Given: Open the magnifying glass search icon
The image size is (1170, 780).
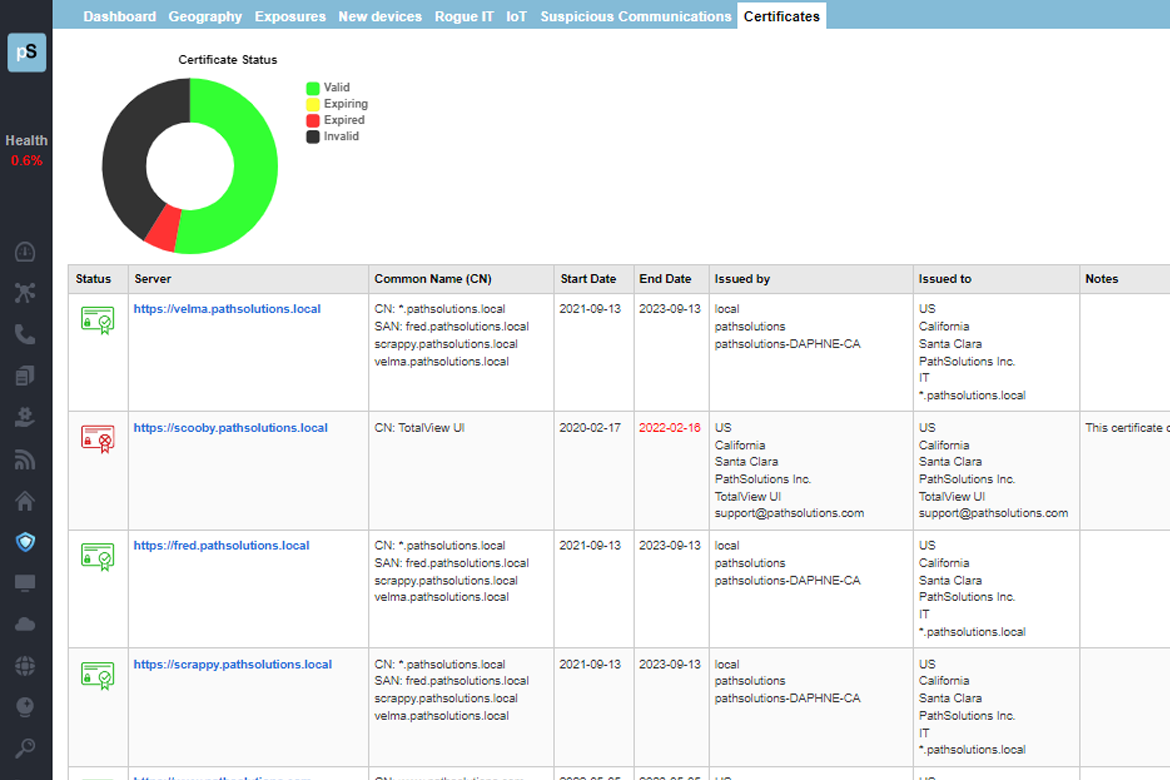Looking at the screenshot, I should pos(25,748).
